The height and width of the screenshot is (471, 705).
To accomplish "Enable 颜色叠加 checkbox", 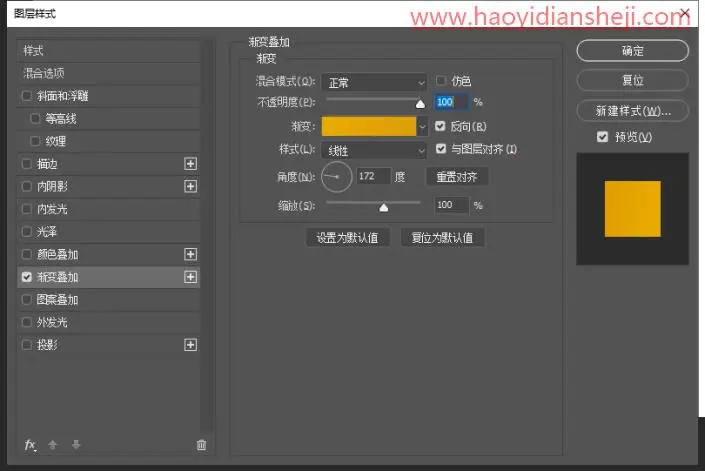I will point(27,254).
